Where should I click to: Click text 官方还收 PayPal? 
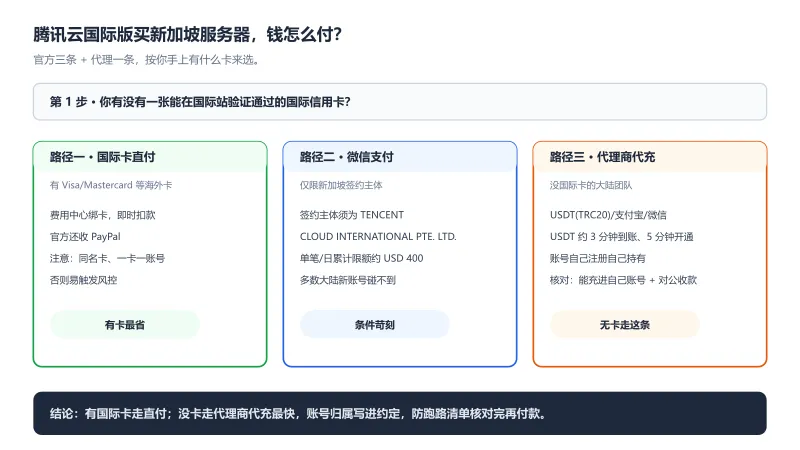coord(85,237)
